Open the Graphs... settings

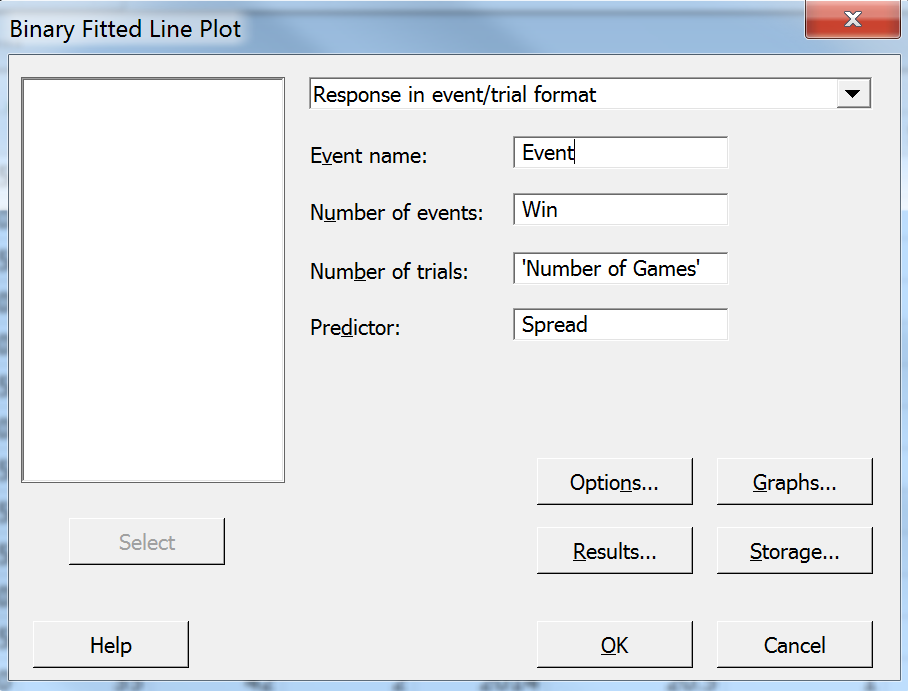(794, 483)
